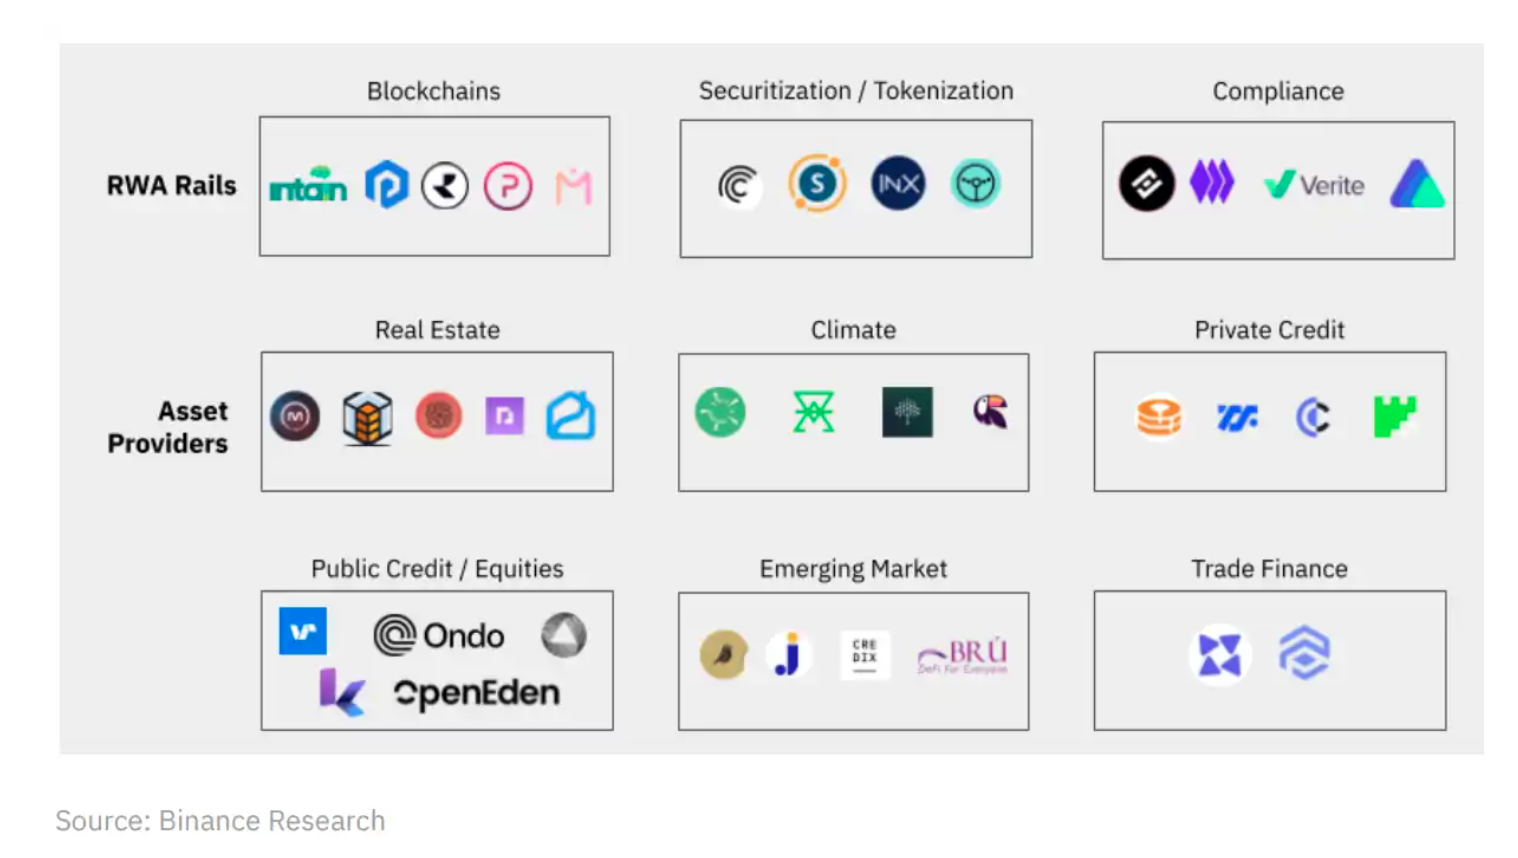This screenshot has height=858, width=1518.
Task: Select the OpenEden logo
Action: point(476,693)
